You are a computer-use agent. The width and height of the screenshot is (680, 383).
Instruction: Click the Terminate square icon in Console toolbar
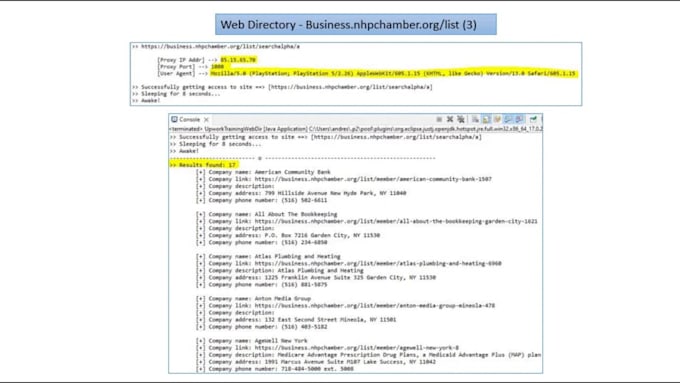(x=439, y=119)
